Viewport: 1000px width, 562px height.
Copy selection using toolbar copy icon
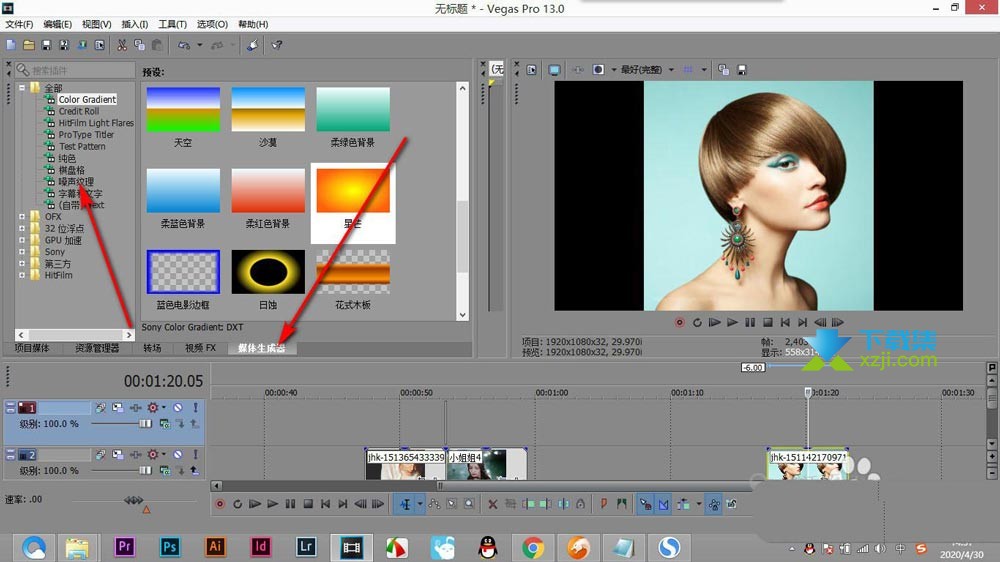(139, 45)
